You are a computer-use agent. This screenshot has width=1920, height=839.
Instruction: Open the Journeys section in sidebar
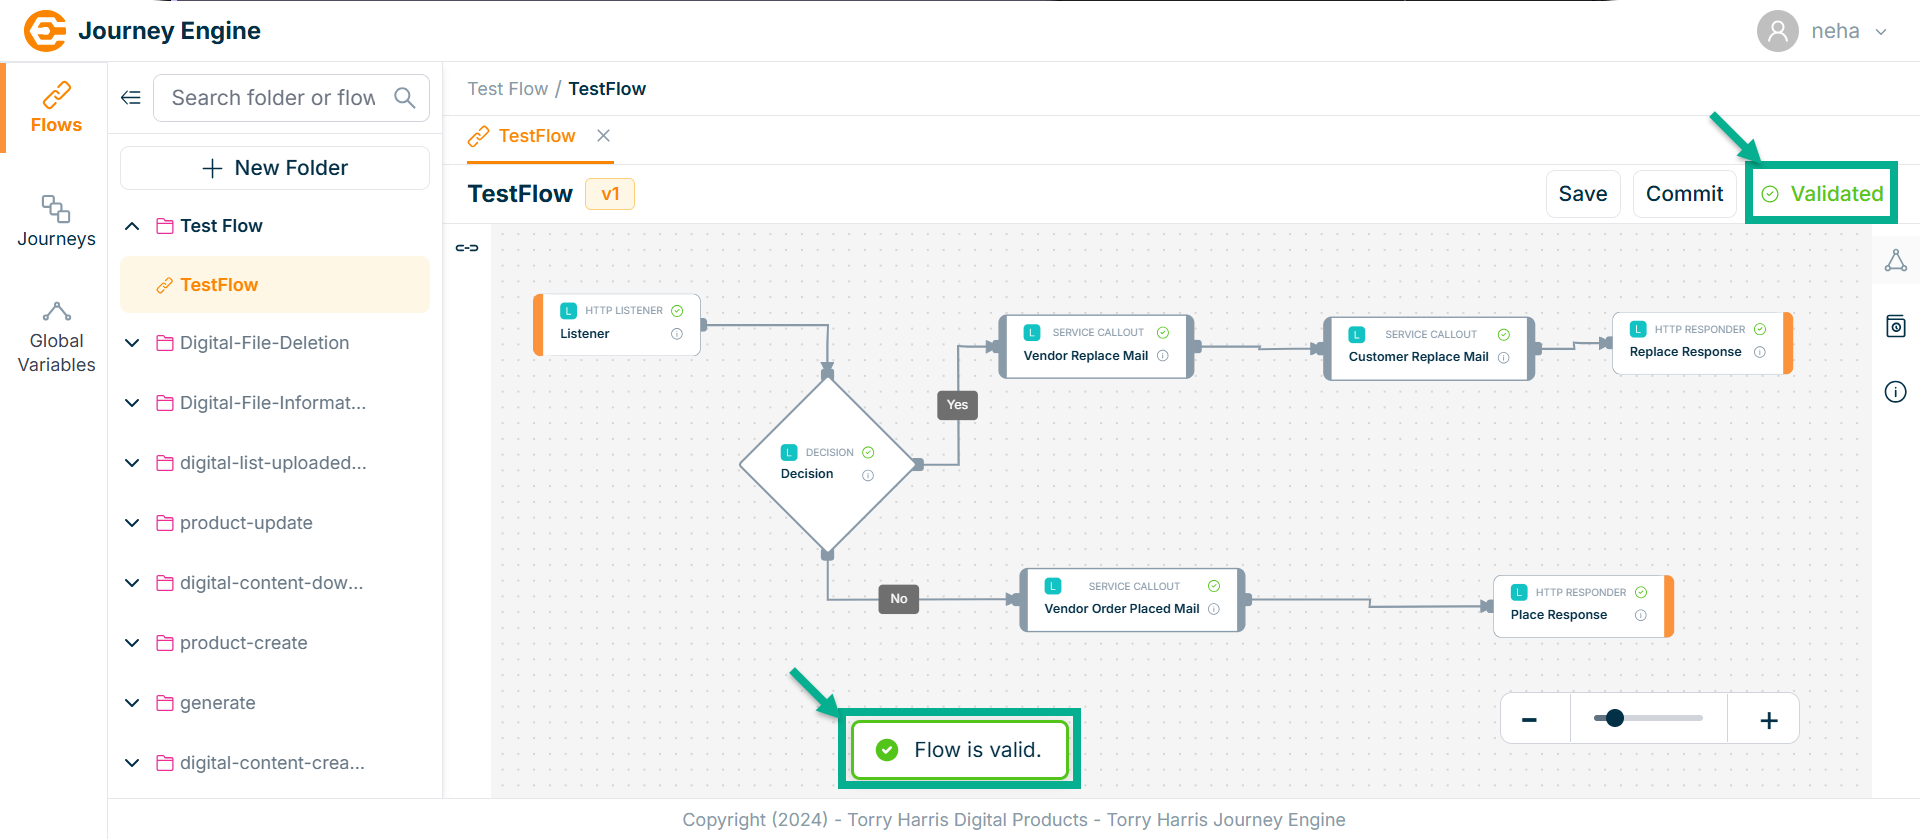click(56, 221)
